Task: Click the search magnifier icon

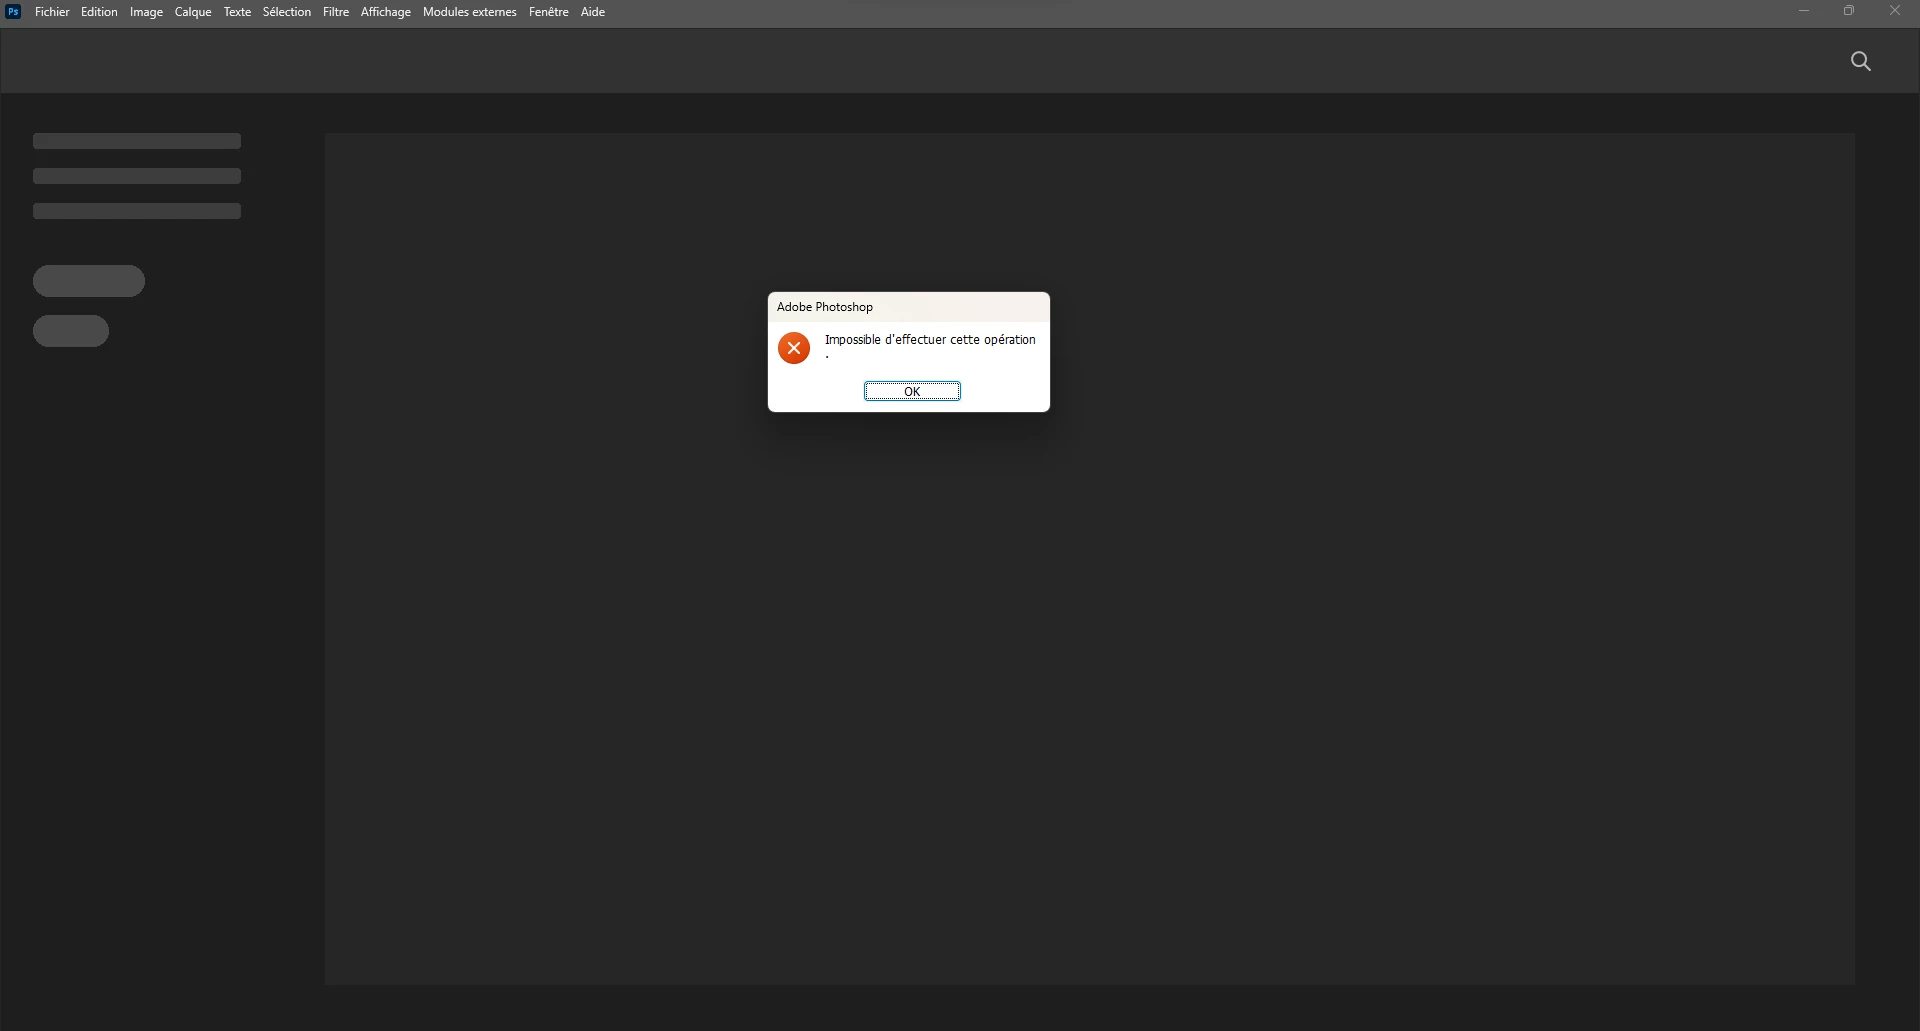Action: (x=1860, y=62)
